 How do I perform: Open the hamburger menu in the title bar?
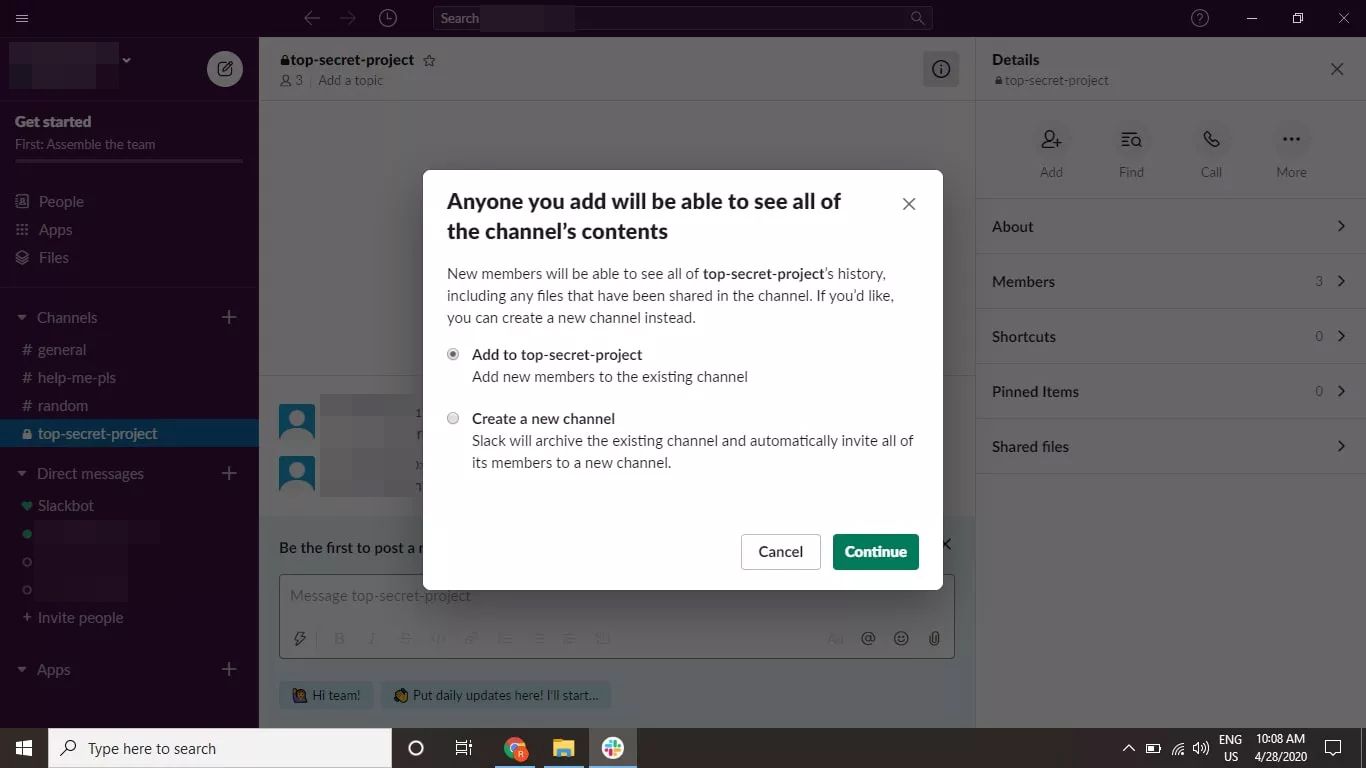(22, 18)
